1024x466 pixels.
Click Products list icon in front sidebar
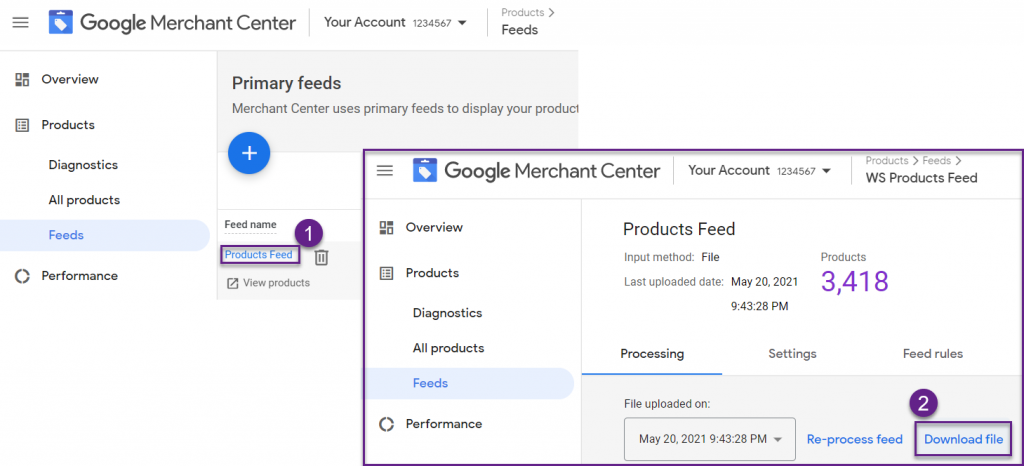[387, 273]
